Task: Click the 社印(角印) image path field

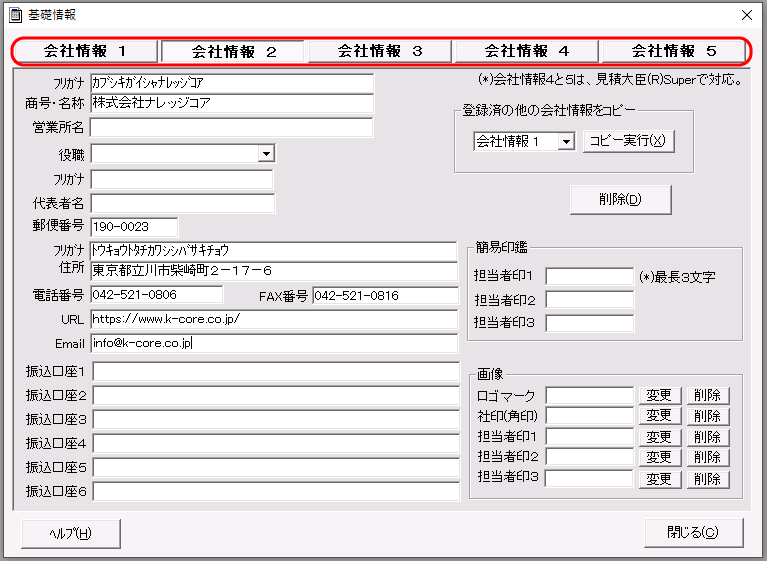Action: click(x=589, y=416)
